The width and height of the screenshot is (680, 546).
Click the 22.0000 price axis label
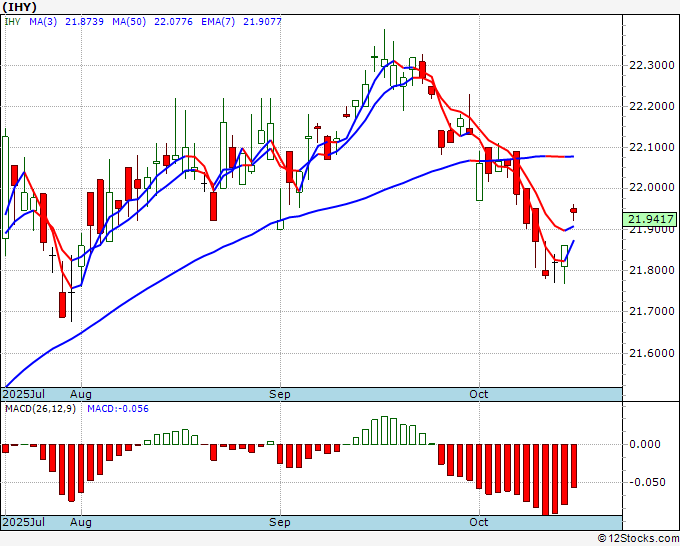(651, 187)
